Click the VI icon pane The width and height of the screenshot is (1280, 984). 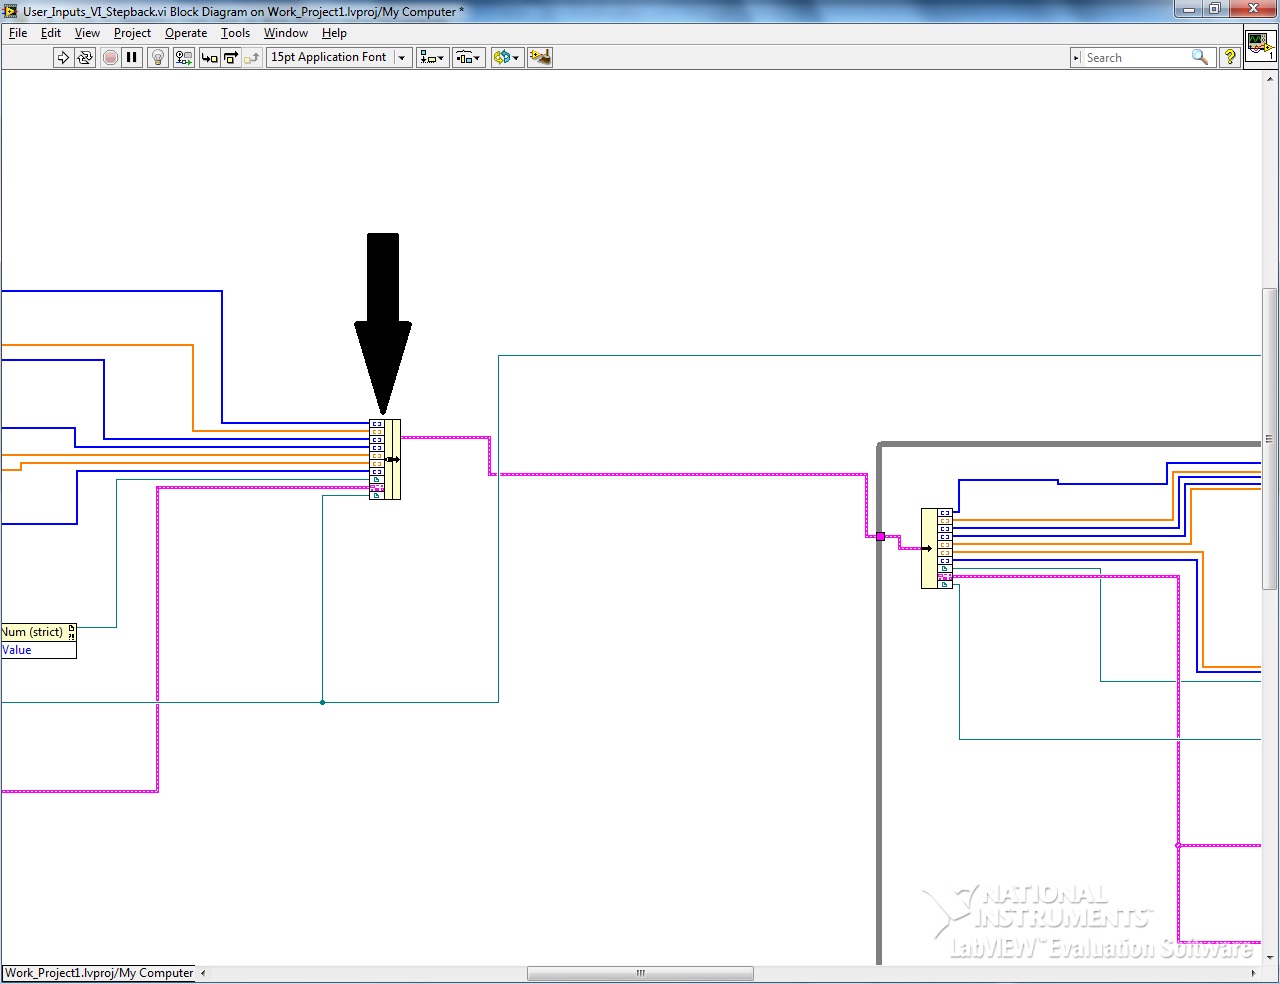pyautogui.click(x=1260, y=46)
